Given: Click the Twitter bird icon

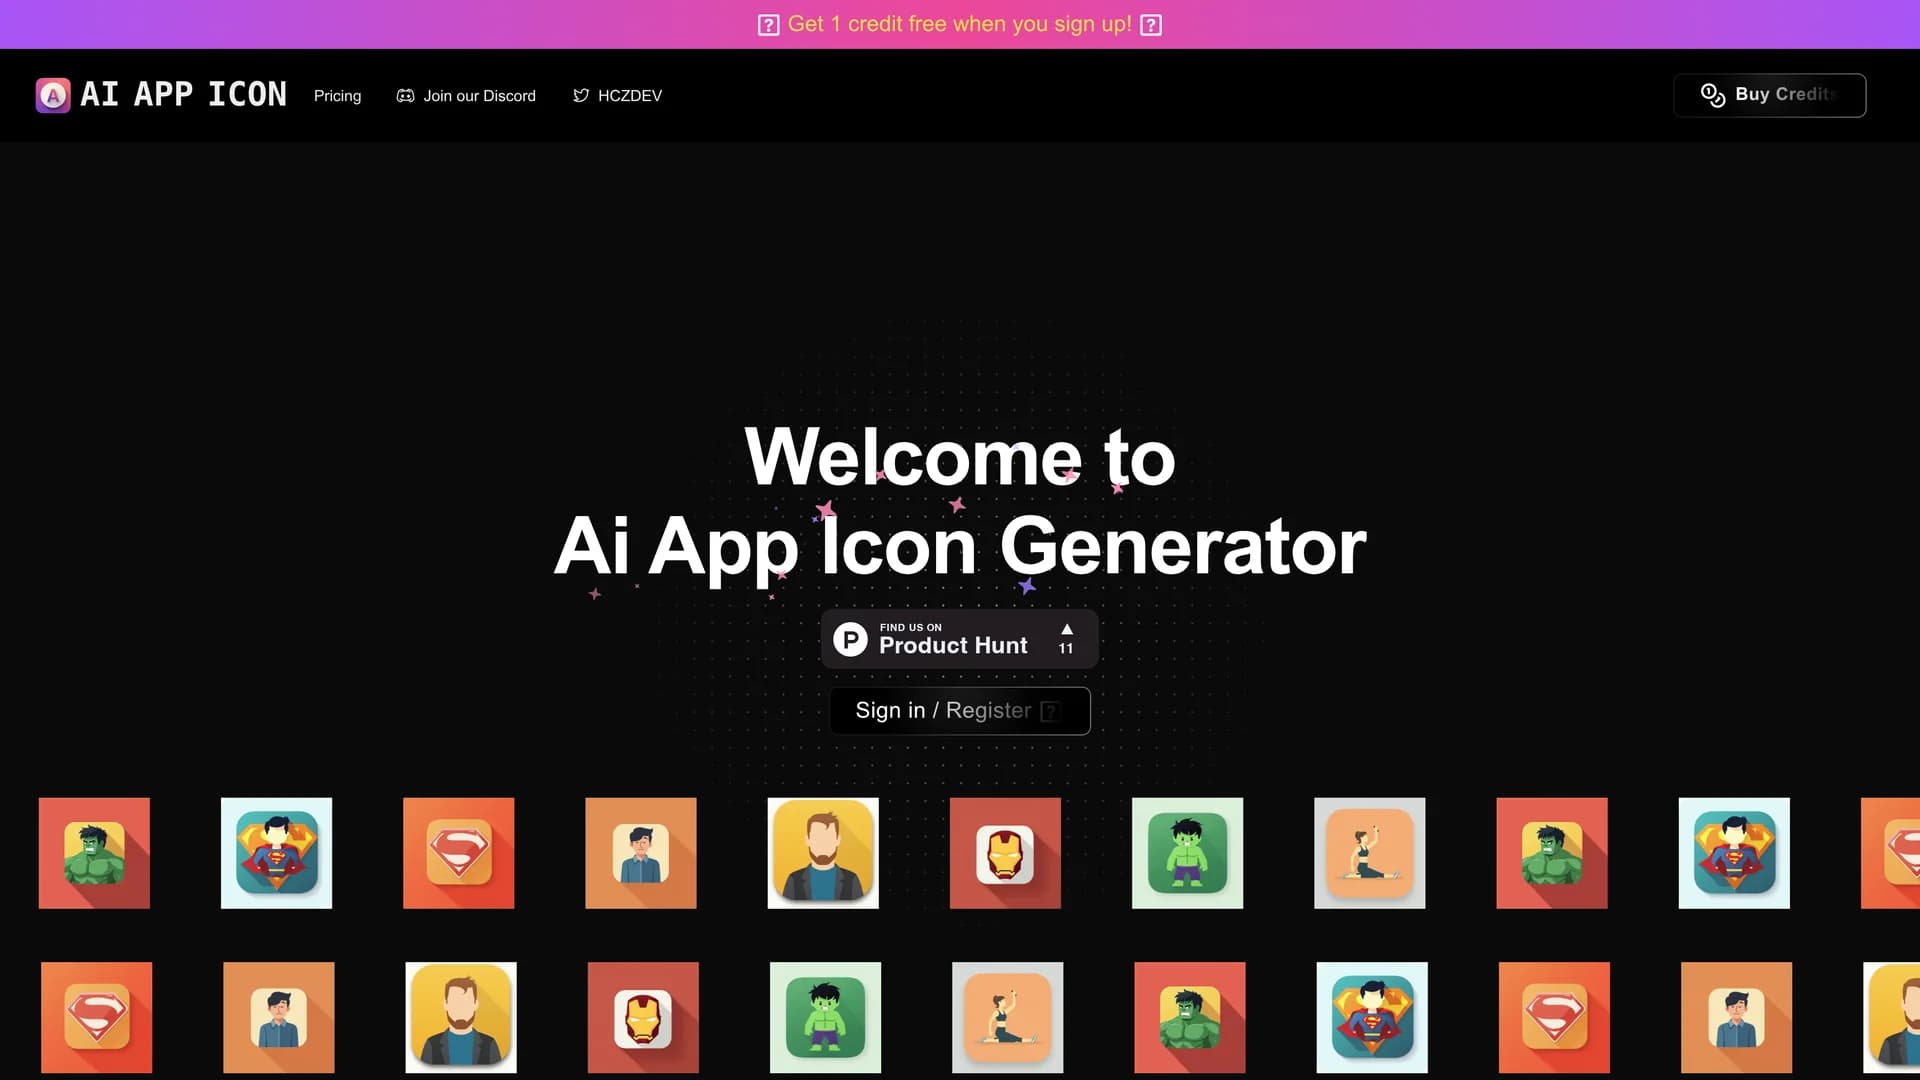Looking at the screenshot, I should [580, 96].
